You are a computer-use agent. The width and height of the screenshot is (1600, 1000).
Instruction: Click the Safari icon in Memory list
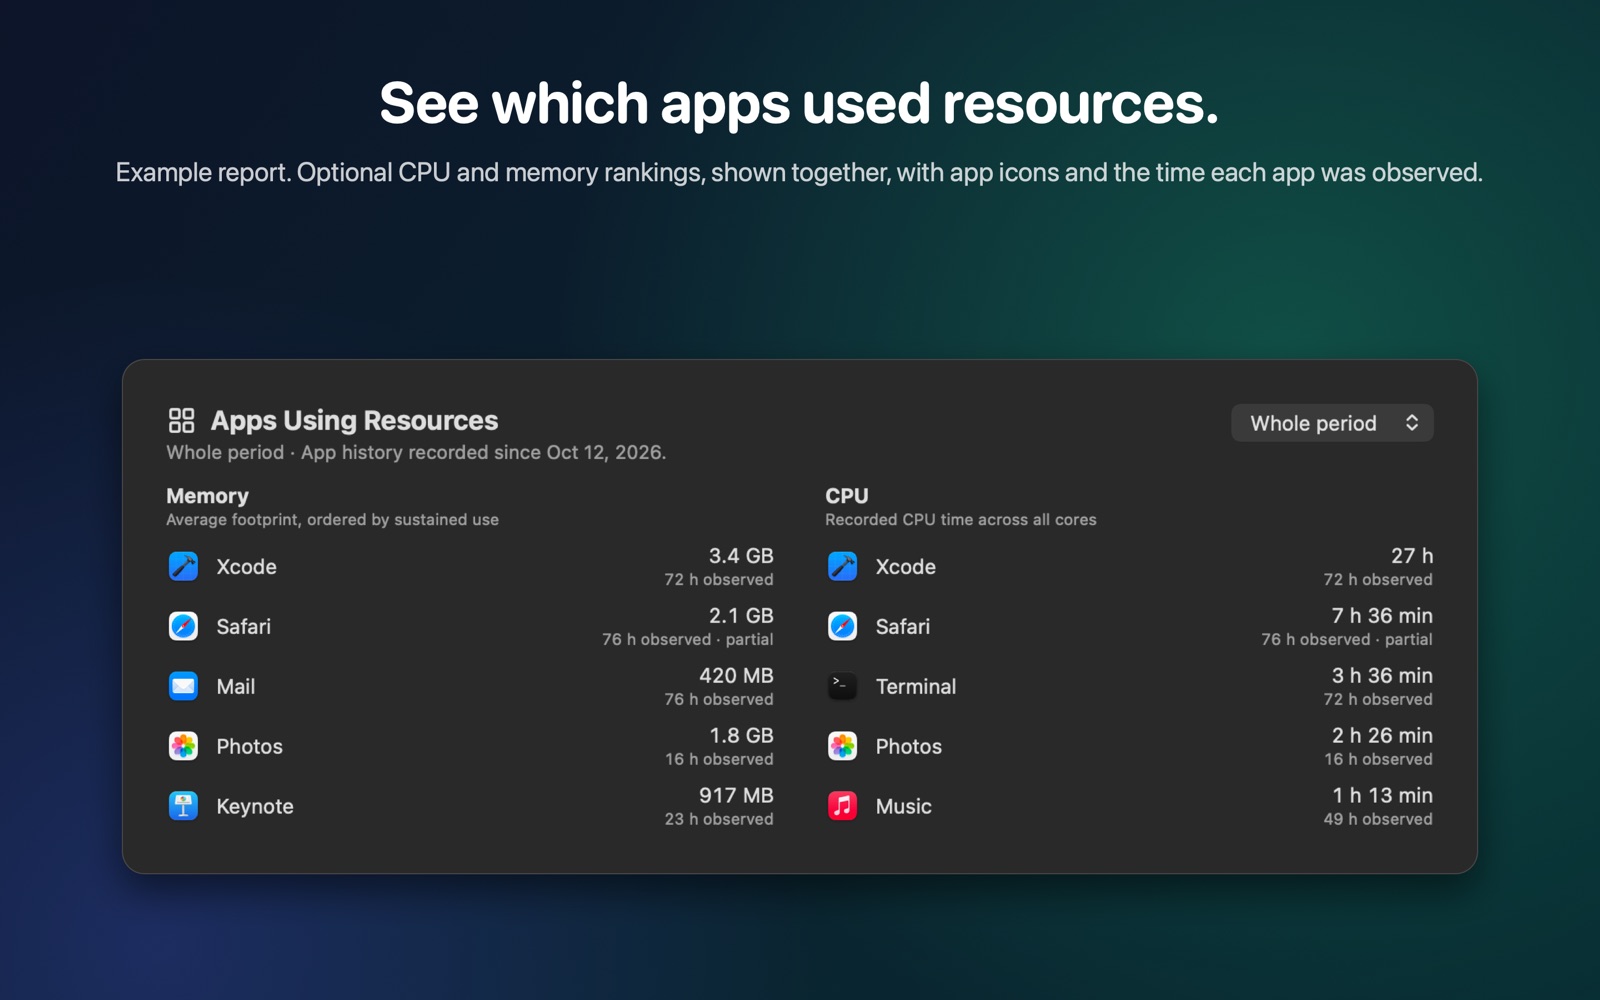point(183,626)
